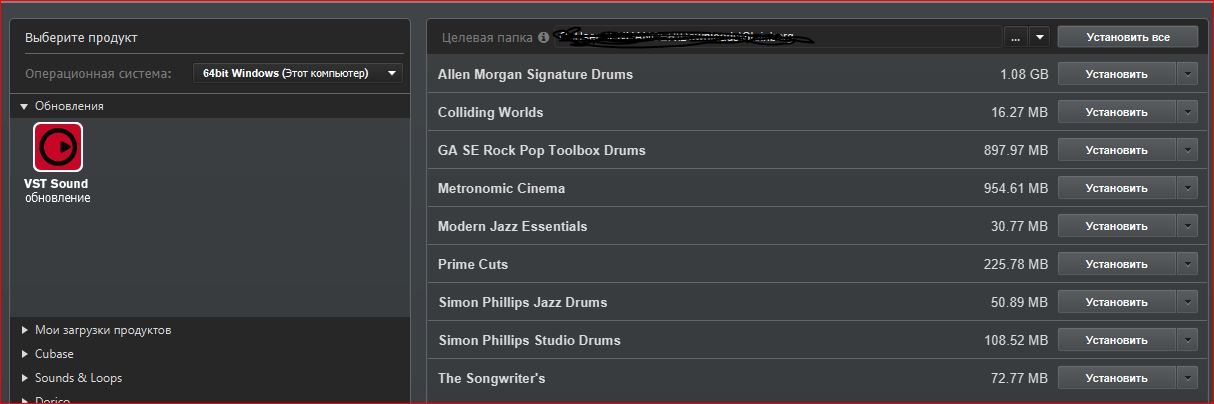The height and width of the screenshot is (404, 1214).
Task: Open install options for Colliding Worlds
Action: click(x=1187, y=112)
